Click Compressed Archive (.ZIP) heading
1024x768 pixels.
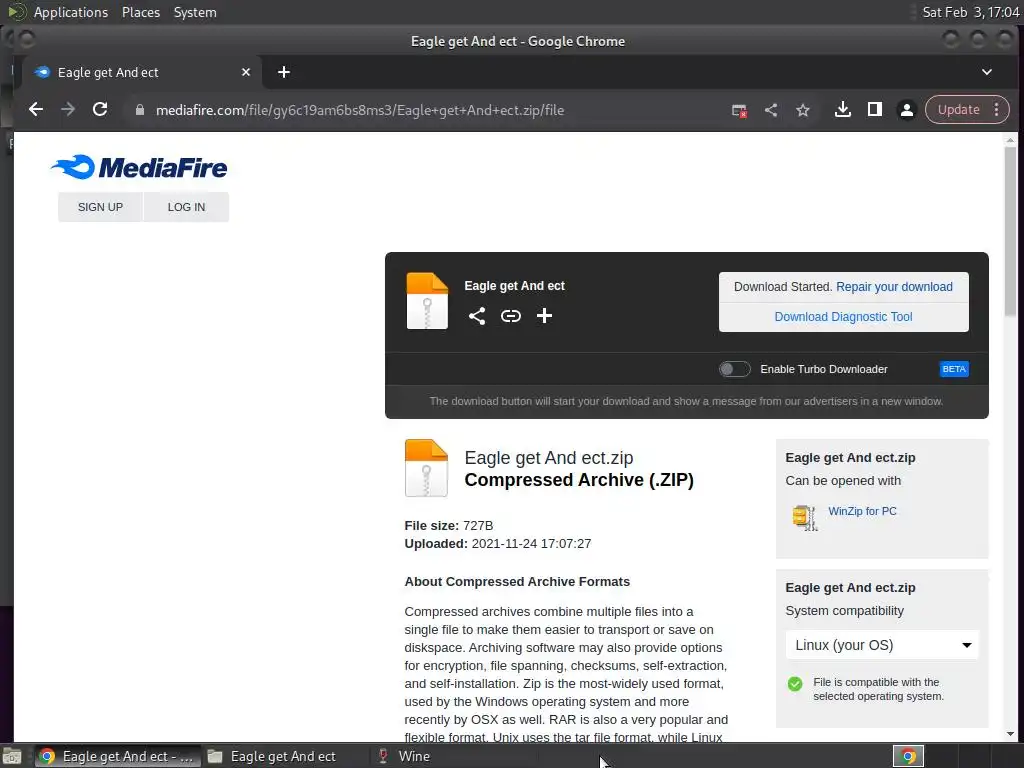pyautogui.click(x=579, y=480)
